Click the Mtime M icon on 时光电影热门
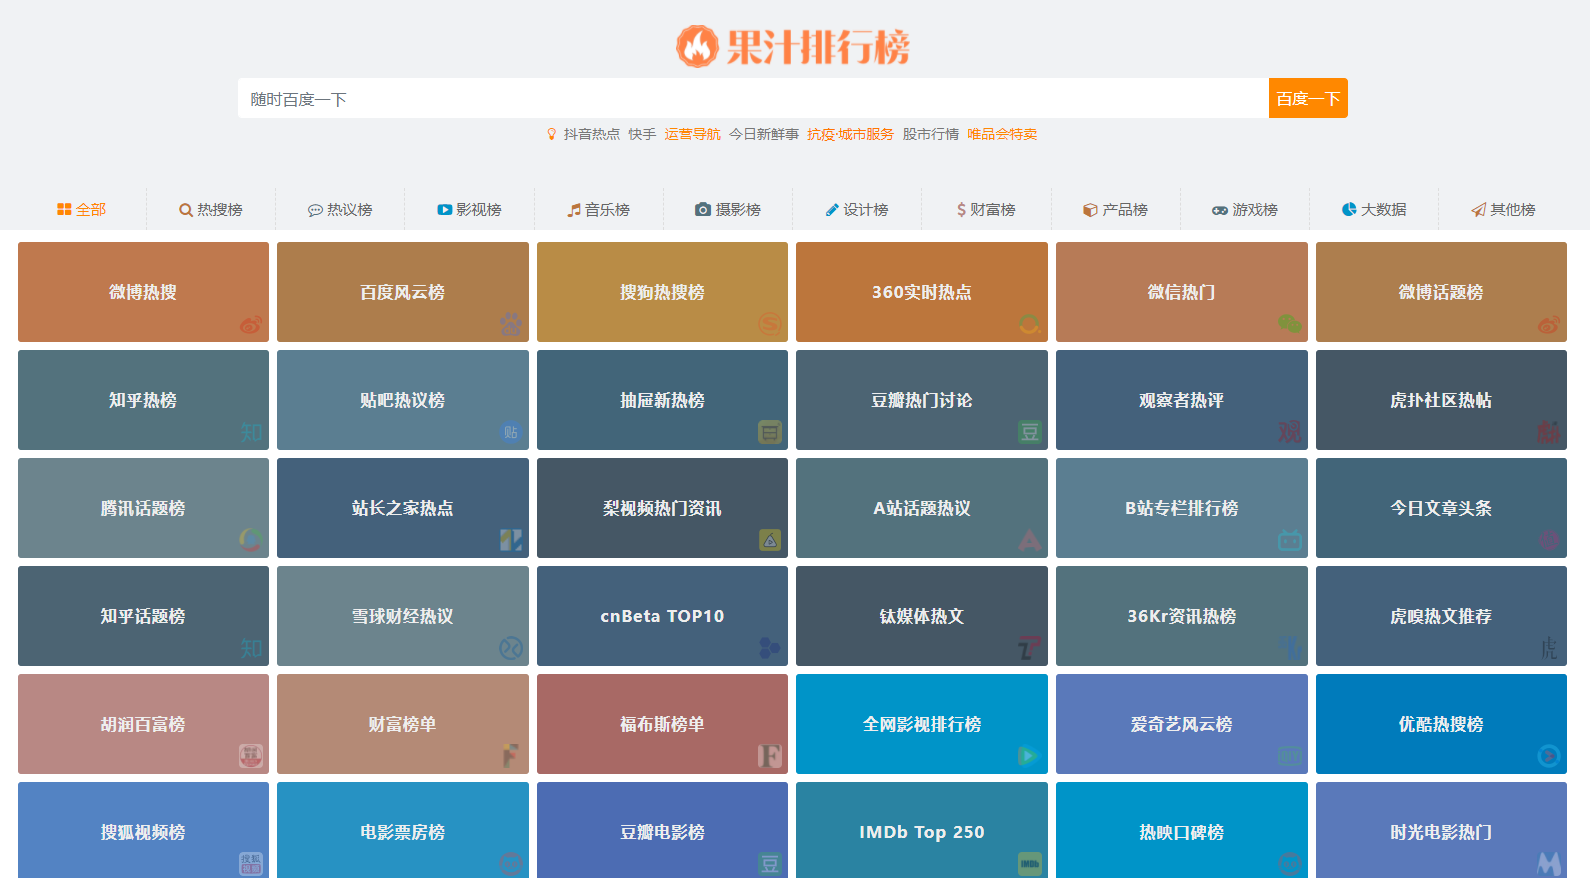 [1549, 864]
